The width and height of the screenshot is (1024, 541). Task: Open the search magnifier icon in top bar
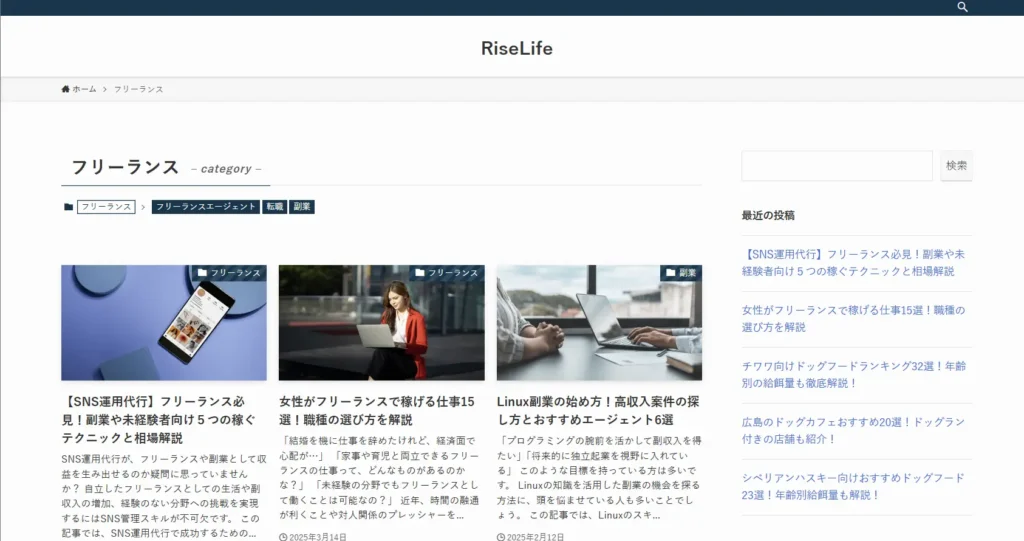coord(962,7)
